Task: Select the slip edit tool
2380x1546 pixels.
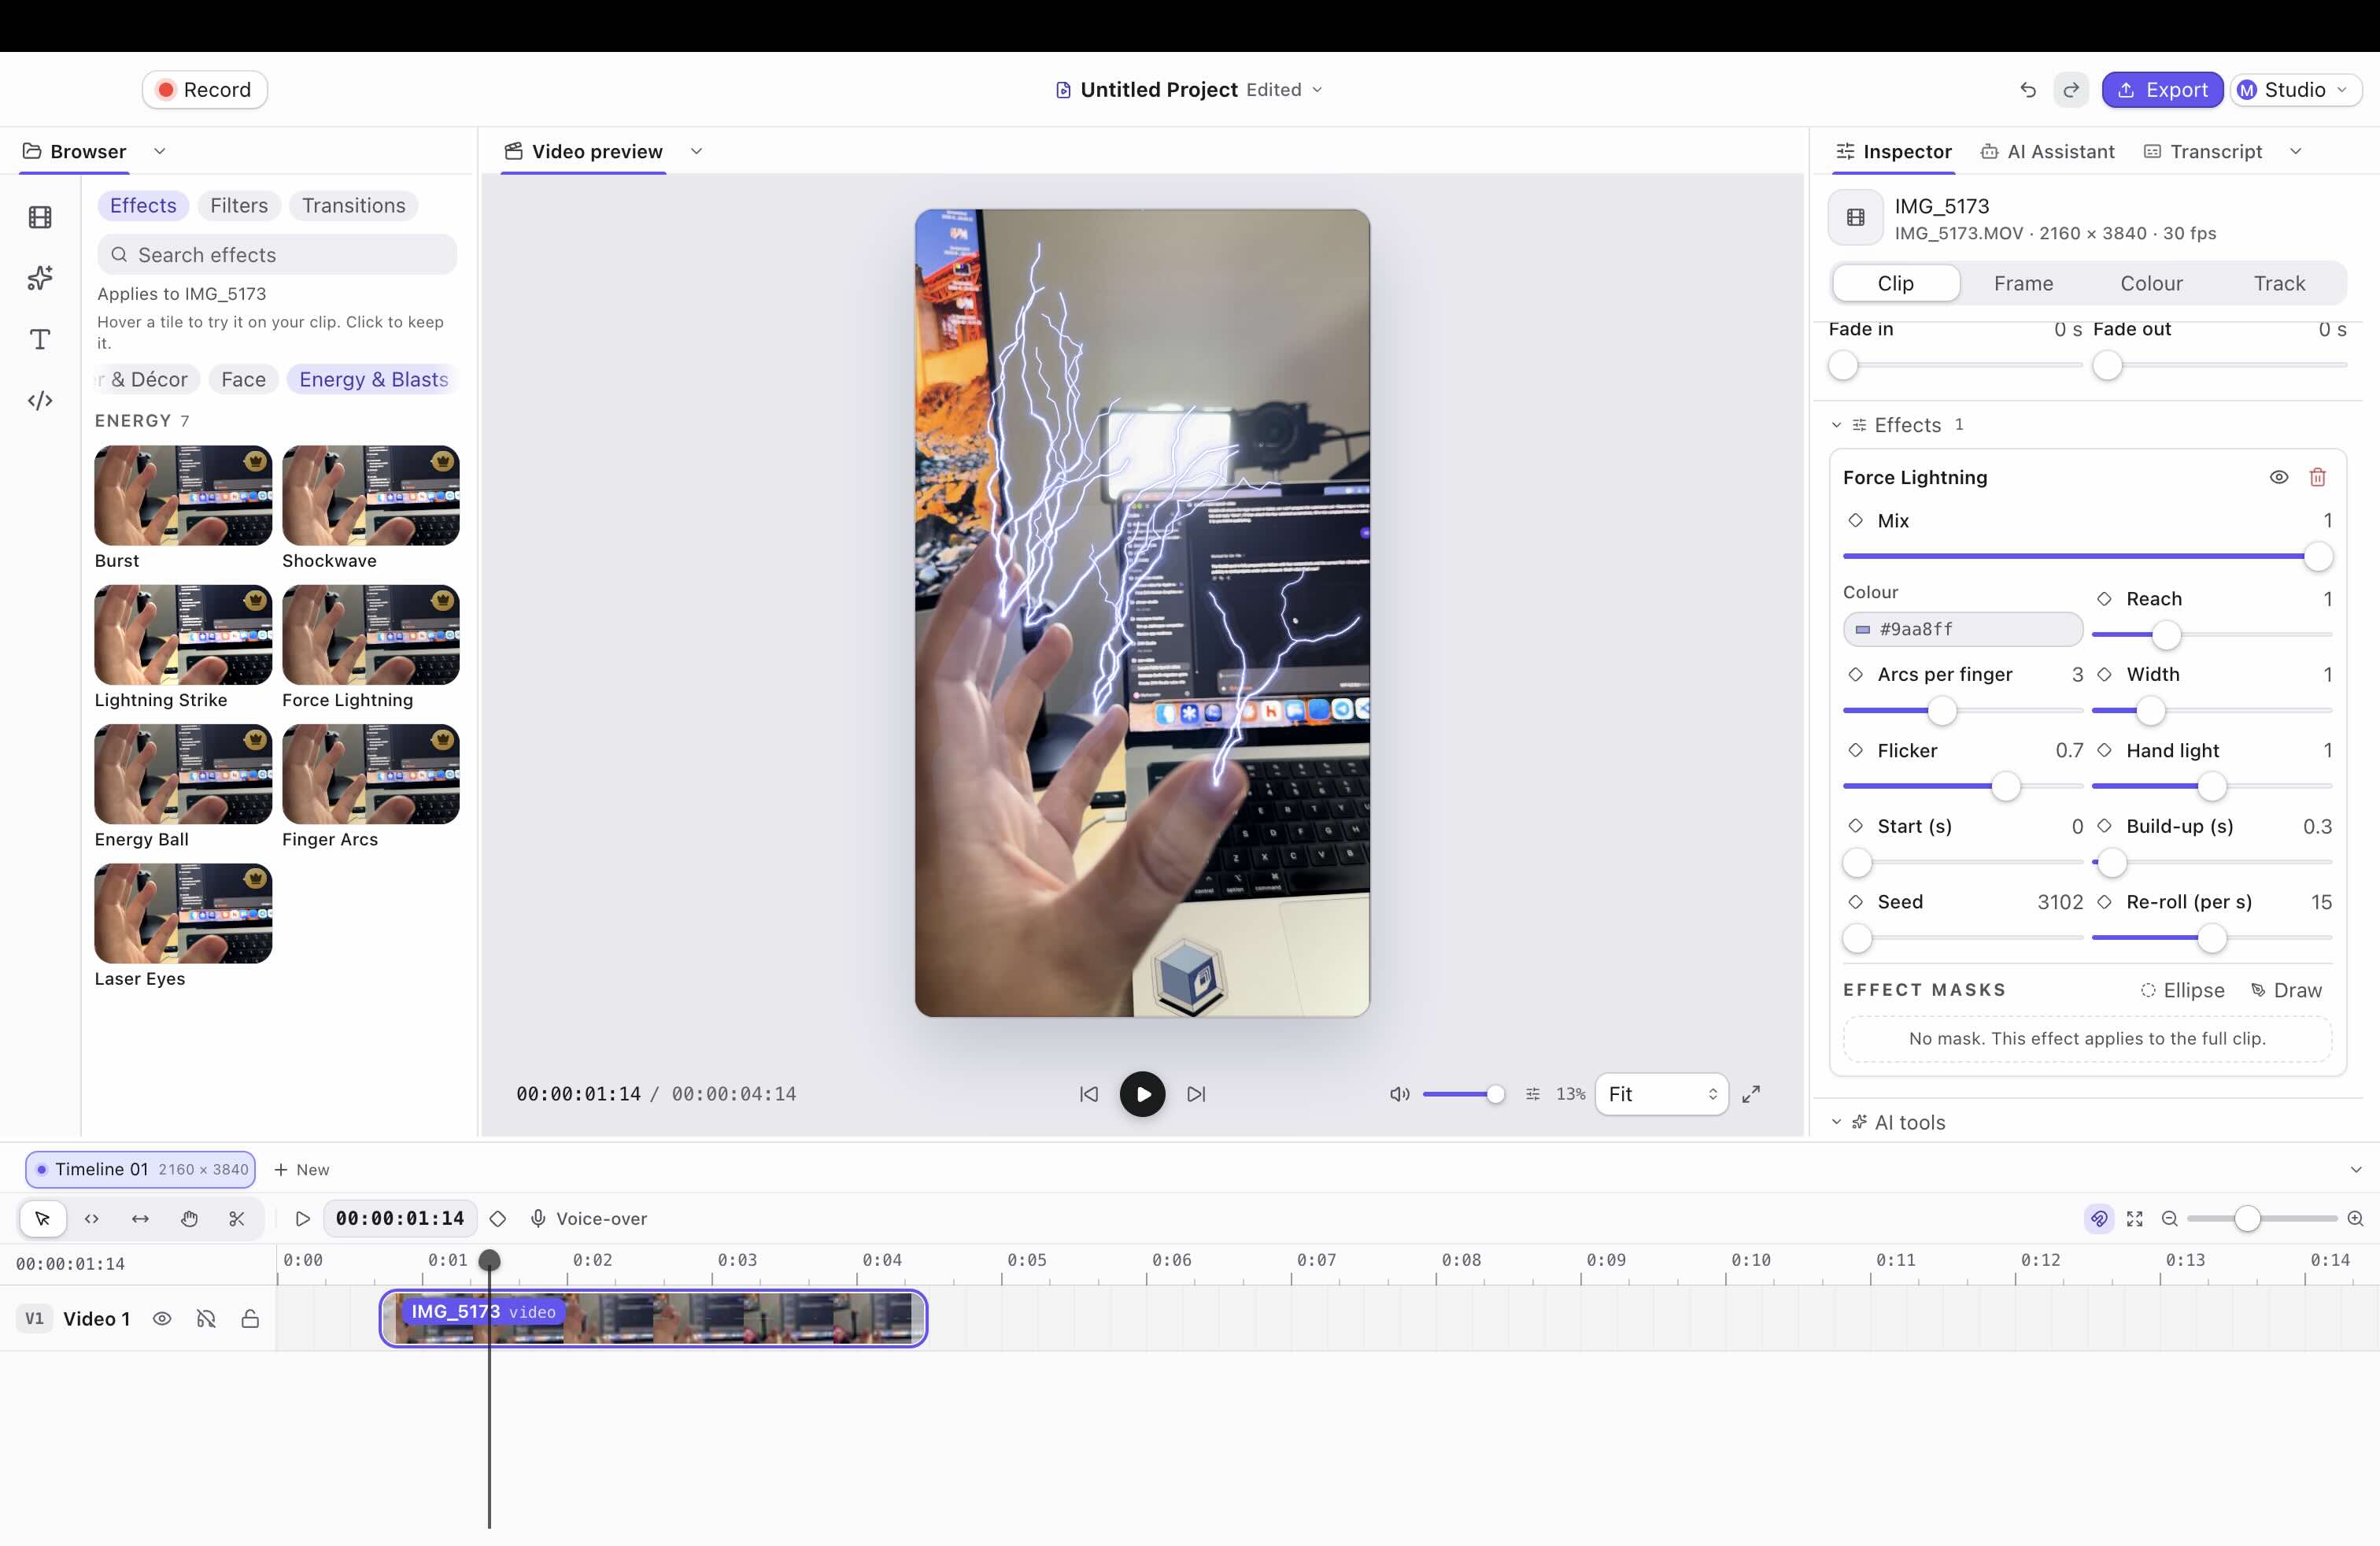Action: tap(140, 1218)
